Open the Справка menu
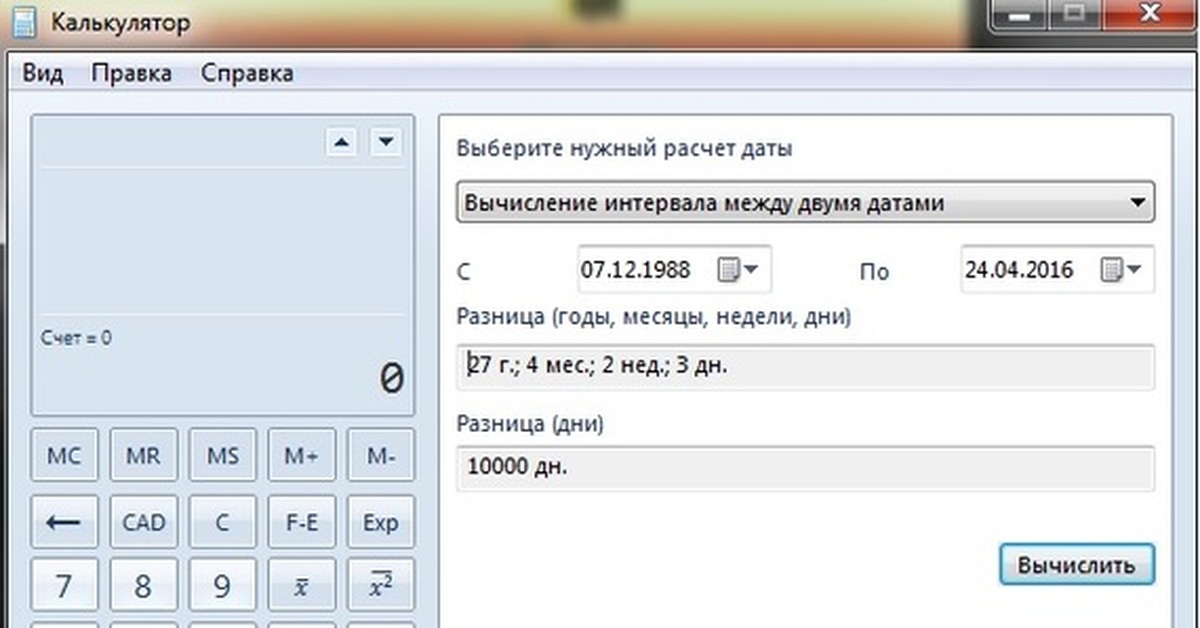1200x628 pixels. pos(247,73)
